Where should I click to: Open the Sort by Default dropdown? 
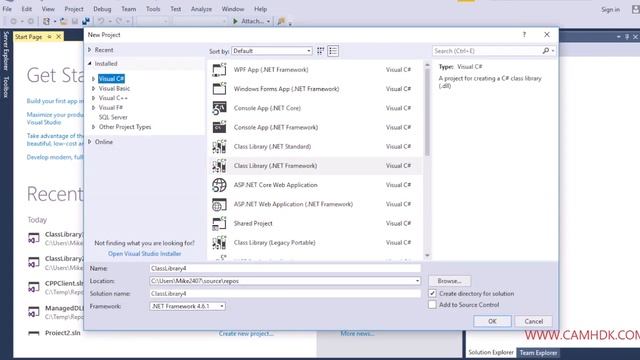(x=272, y=51)
